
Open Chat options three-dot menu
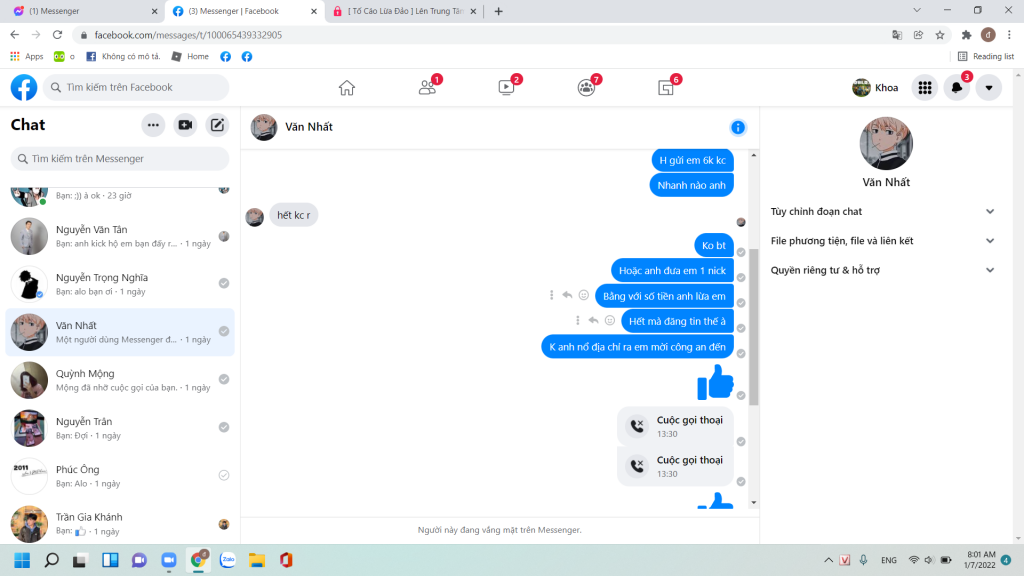coord(153,125)
